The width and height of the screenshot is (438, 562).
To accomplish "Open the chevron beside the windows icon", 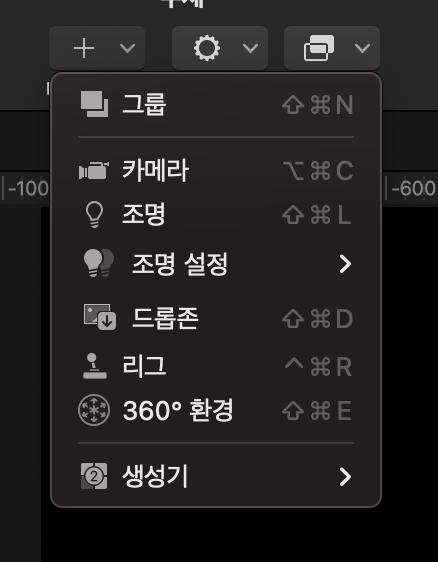I will coord(362,48).
